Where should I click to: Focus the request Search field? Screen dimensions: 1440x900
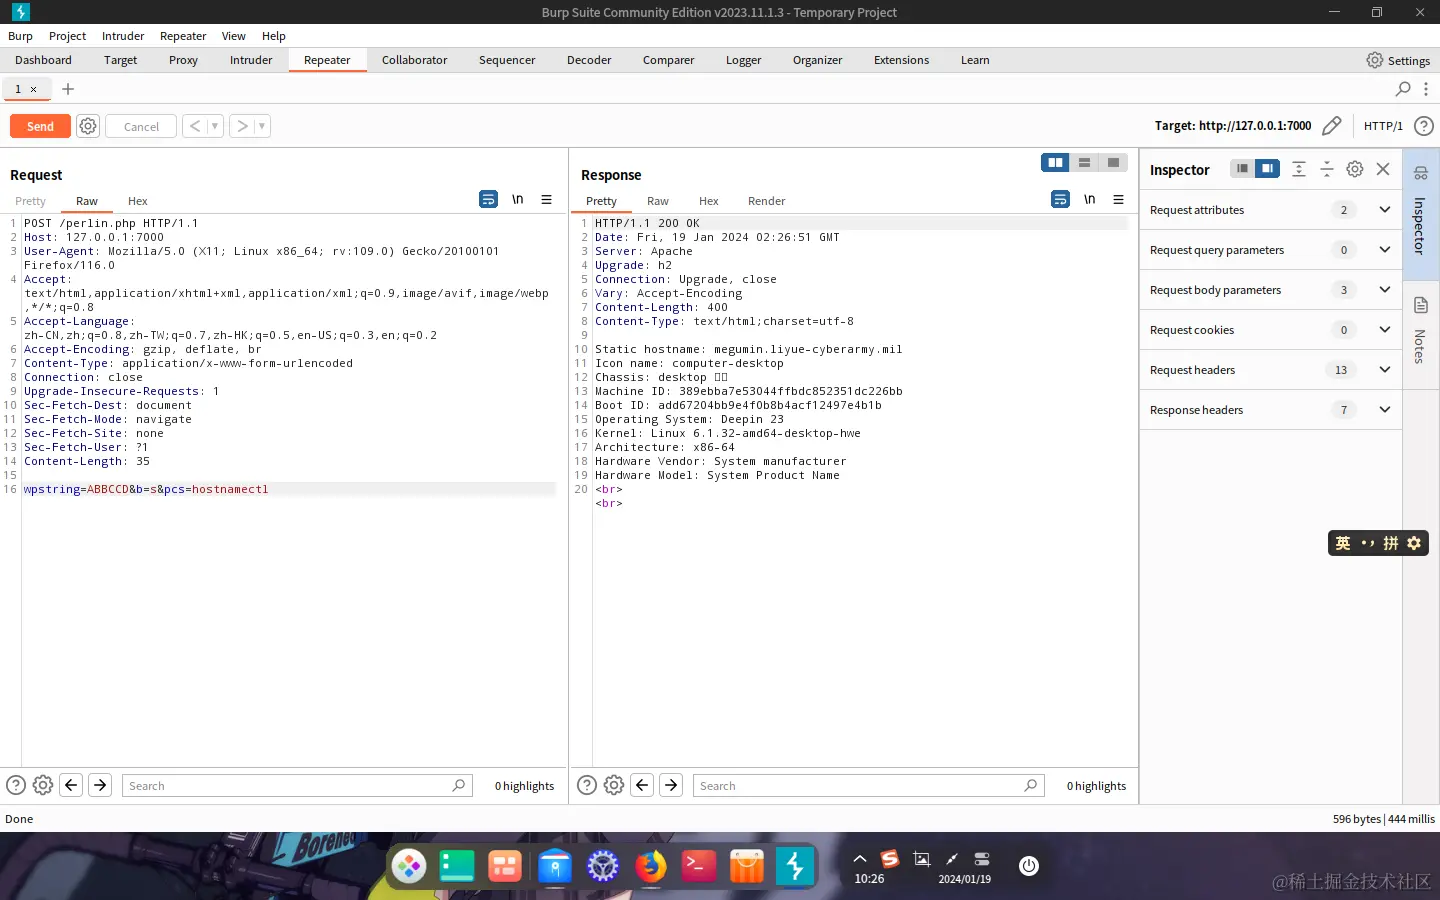297,785
